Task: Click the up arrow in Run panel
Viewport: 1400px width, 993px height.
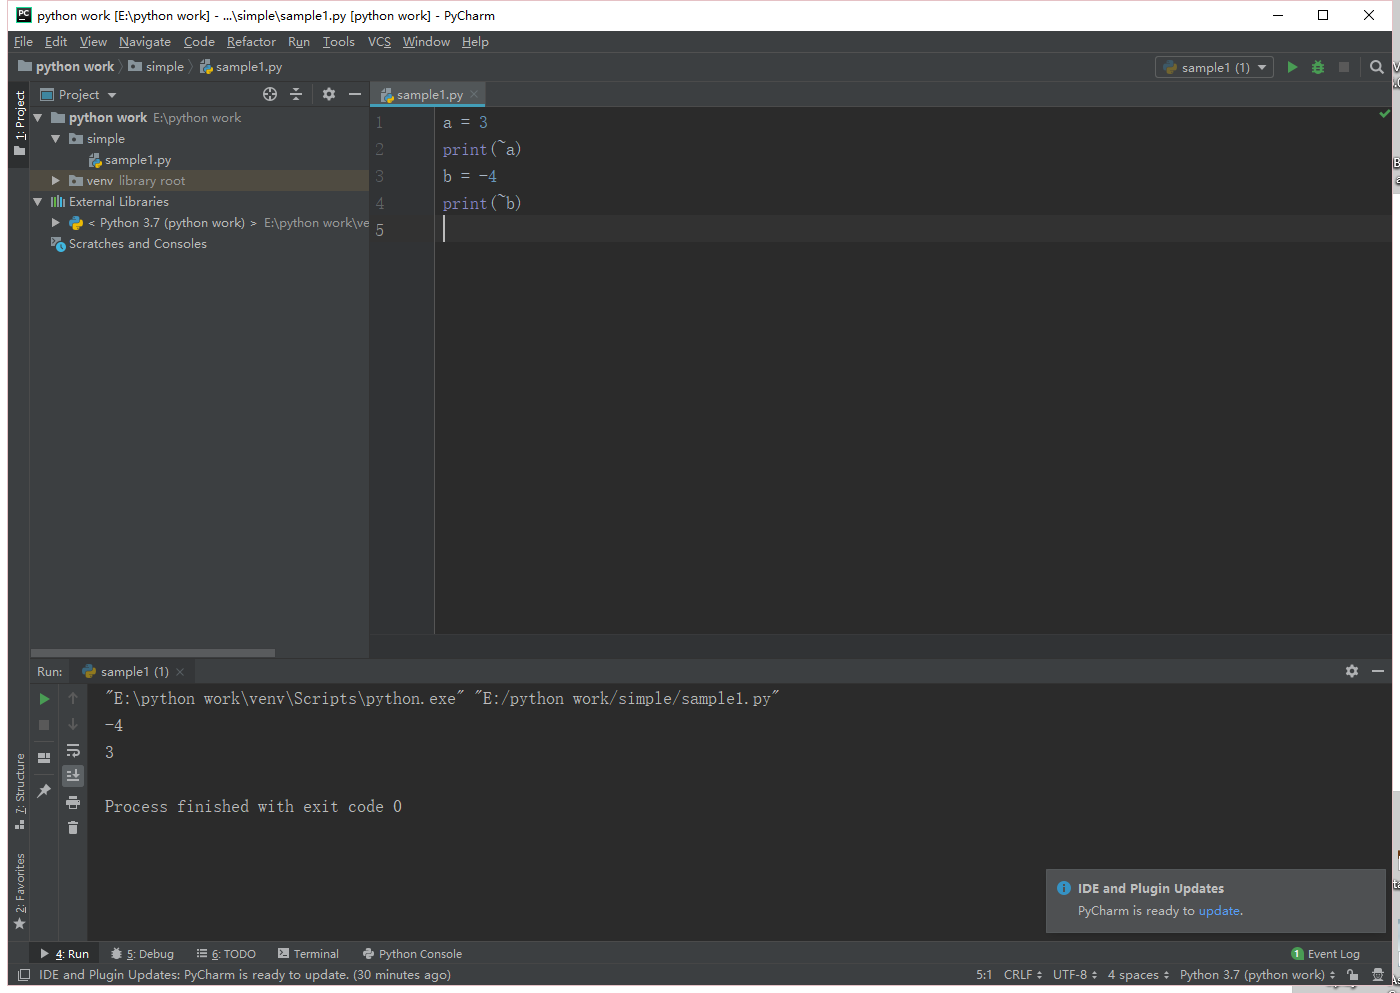Action: tap(73, 698)
